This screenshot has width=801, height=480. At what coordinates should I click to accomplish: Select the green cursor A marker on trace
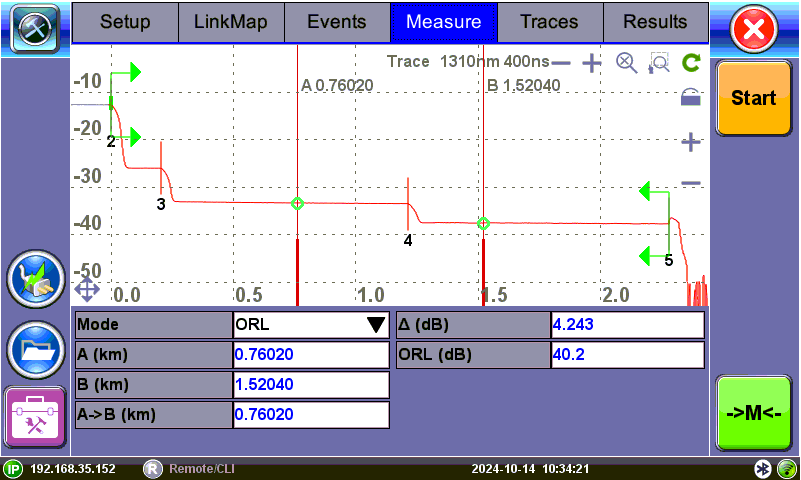[x=297, y=203]
